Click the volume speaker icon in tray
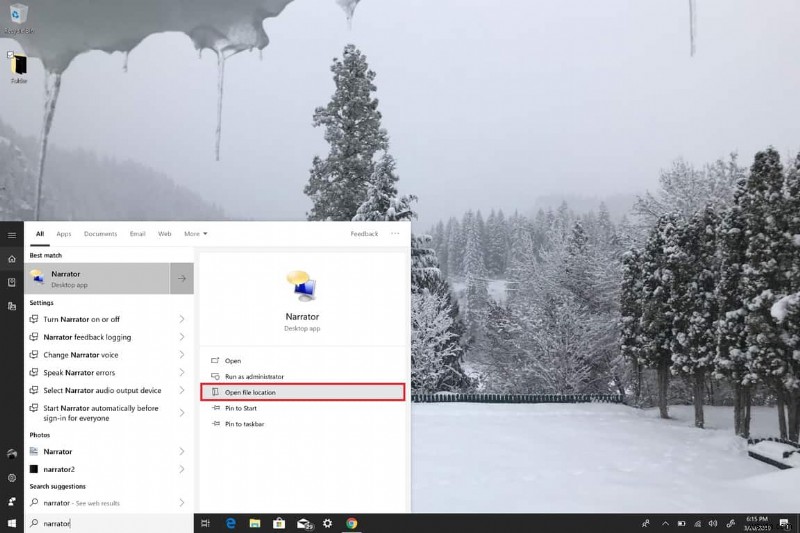This screenshot has width=800, height=533. coord(713,523)
